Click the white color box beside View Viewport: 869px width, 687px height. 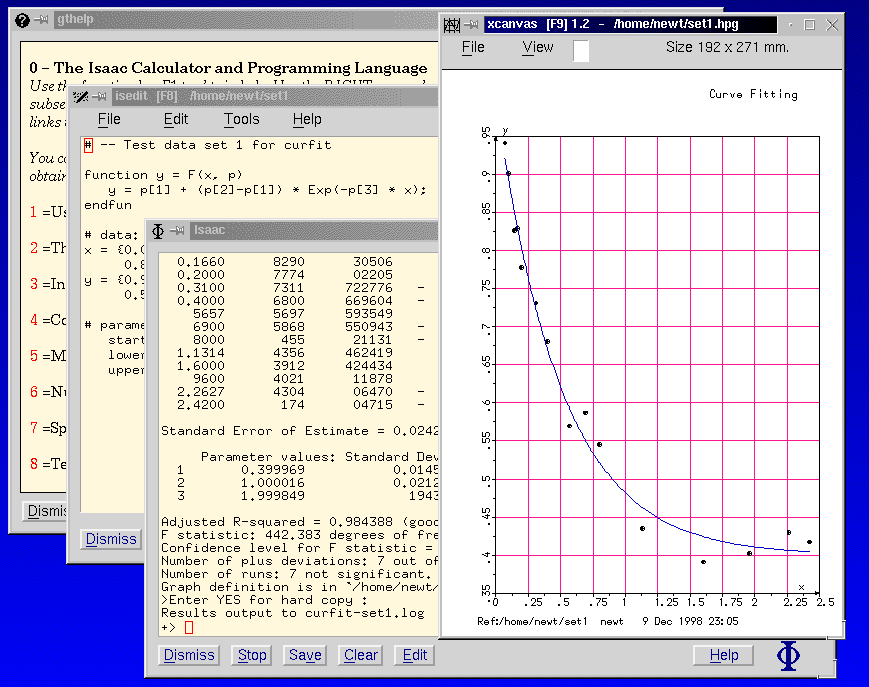581,49
